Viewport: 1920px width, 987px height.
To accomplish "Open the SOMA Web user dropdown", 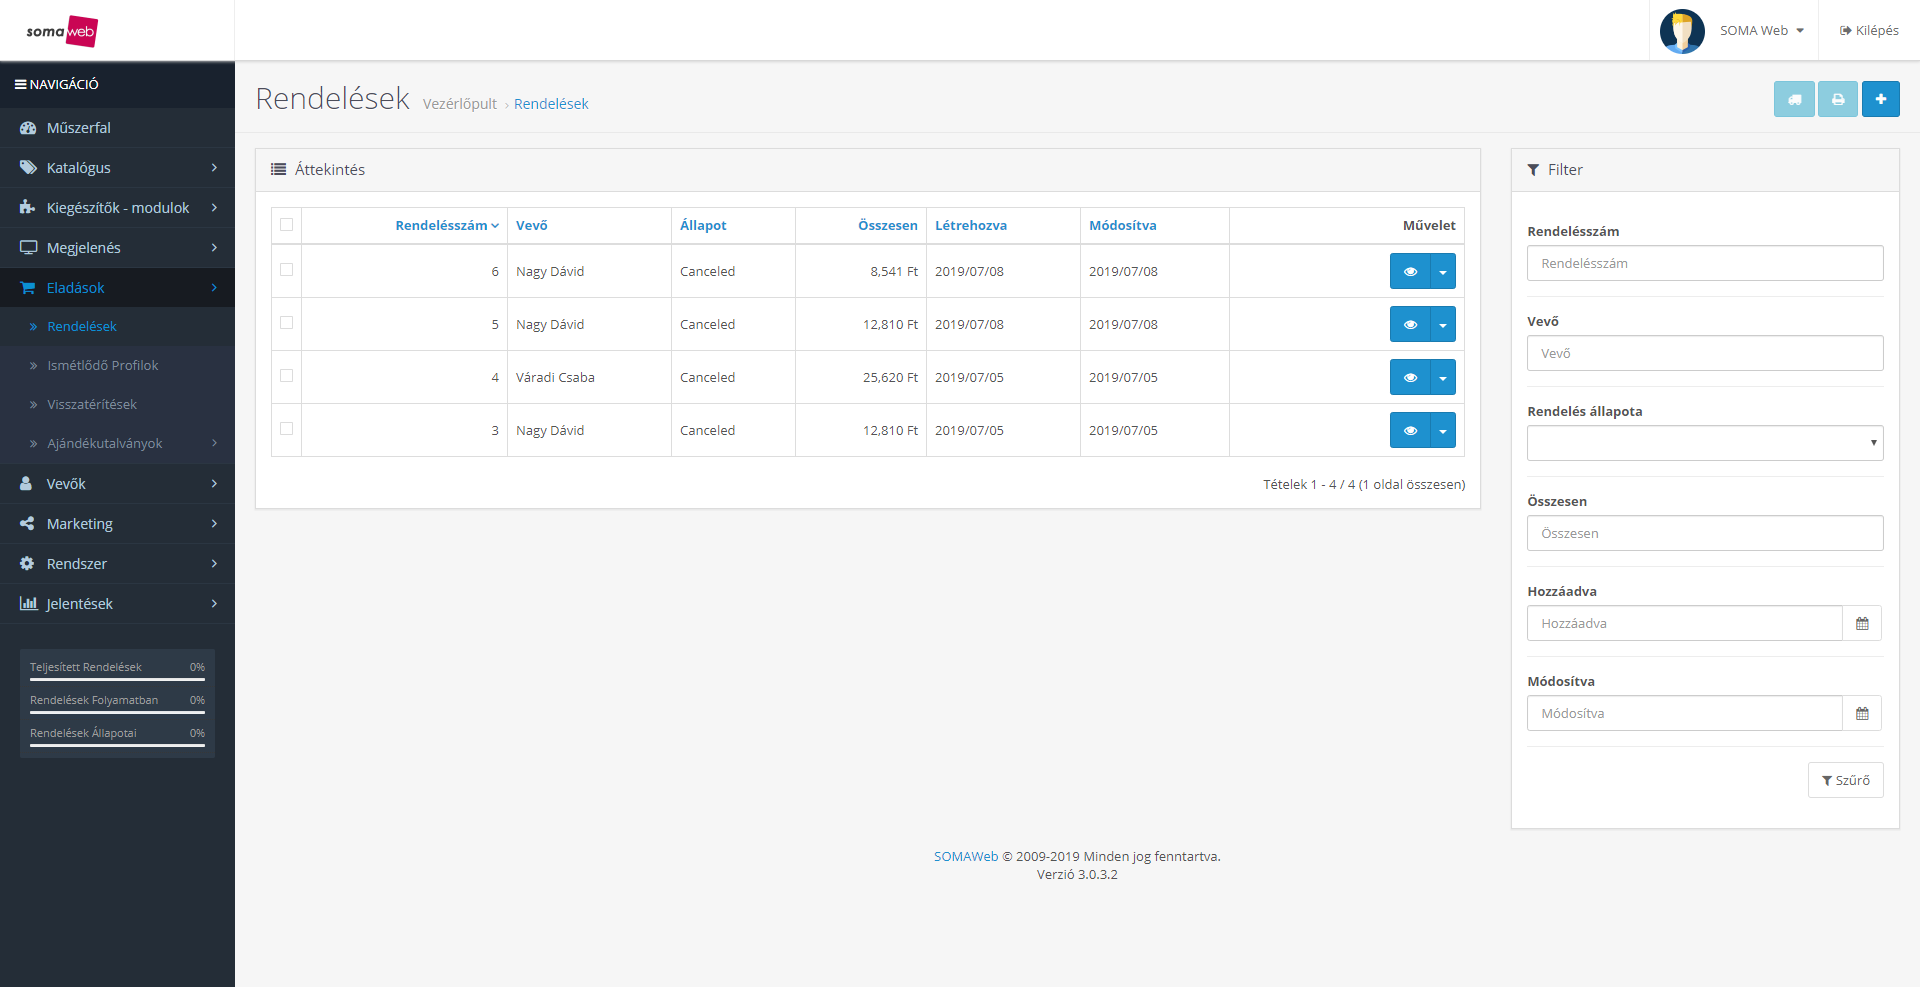I will point(1762,31).
